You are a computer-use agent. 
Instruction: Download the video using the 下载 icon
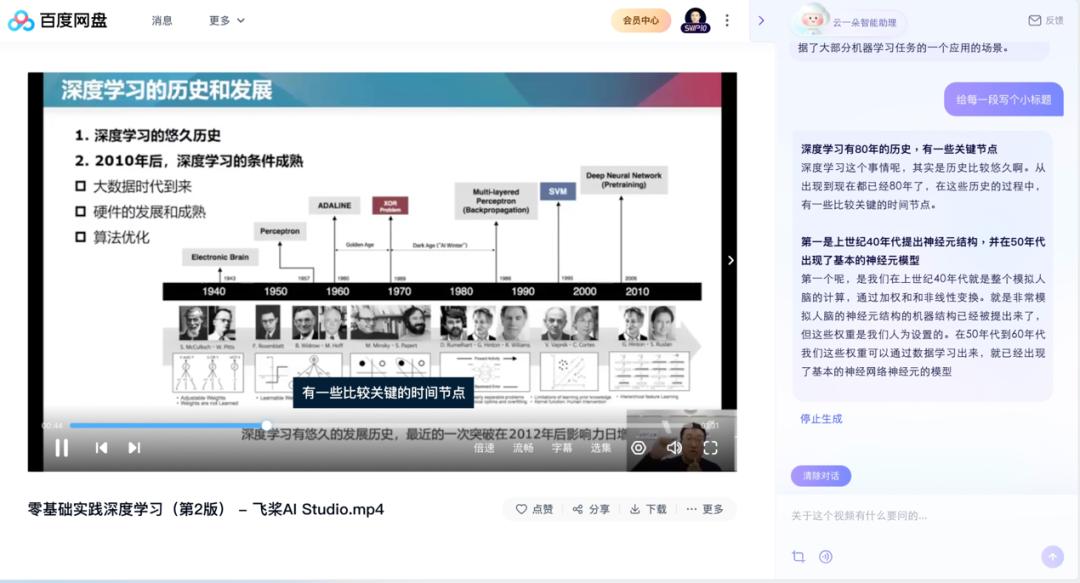coord(649,509)
